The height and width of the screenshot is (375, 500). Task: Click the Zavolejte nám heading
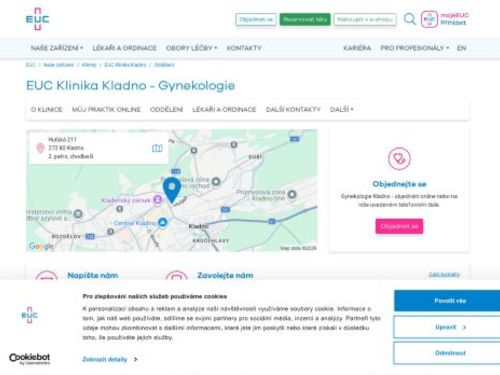[x=225, y=275]
